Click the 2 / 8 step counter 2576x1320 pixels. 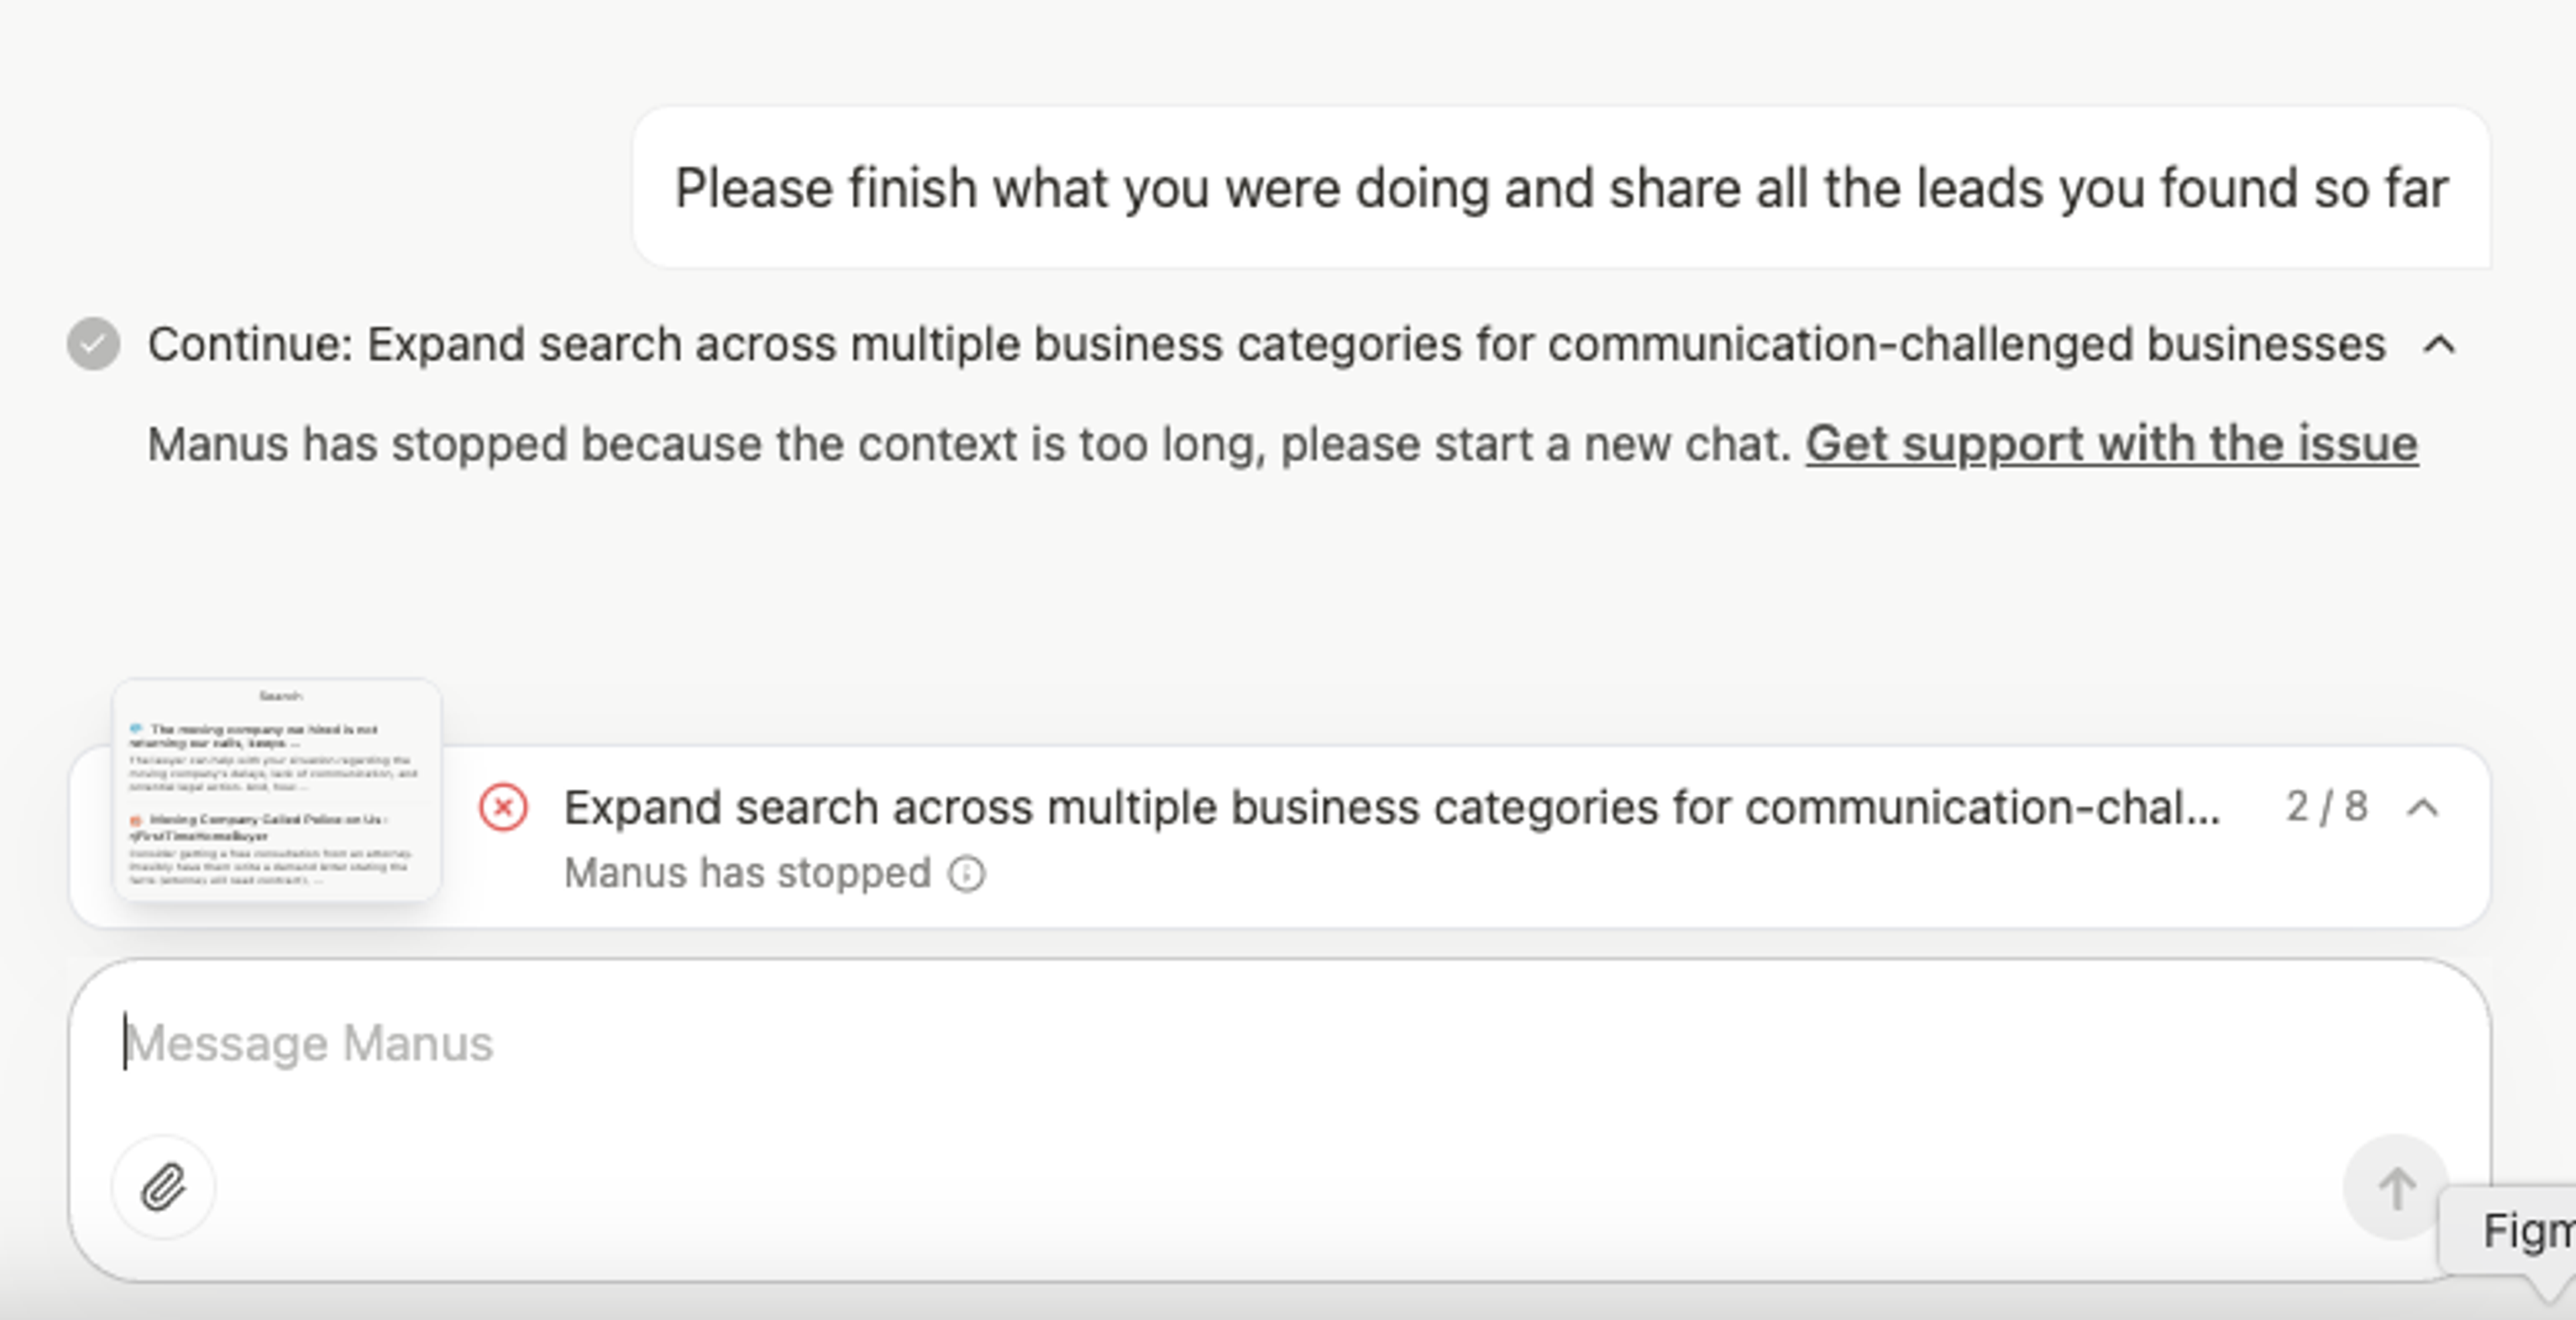[x=2326, y=807]
